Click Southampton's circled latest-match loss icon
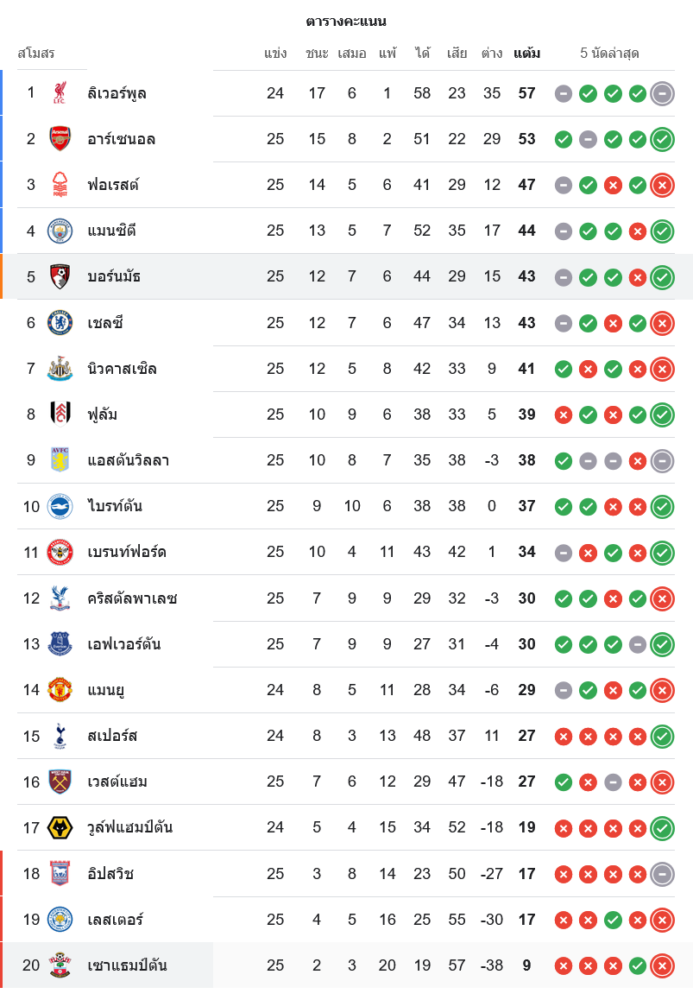Viewport: 693px width, 1000px height. click(x=662, y=966)
